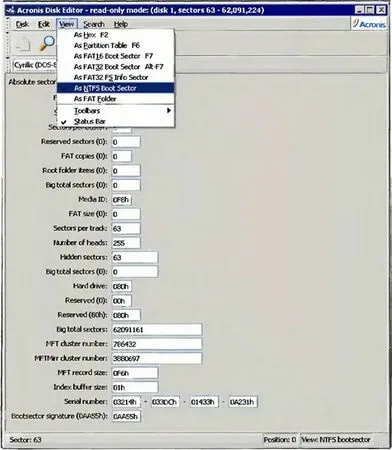
Task: Choose As FAT16 Boot Sector view
Action: pyautogui.click(x=116, y=56)
